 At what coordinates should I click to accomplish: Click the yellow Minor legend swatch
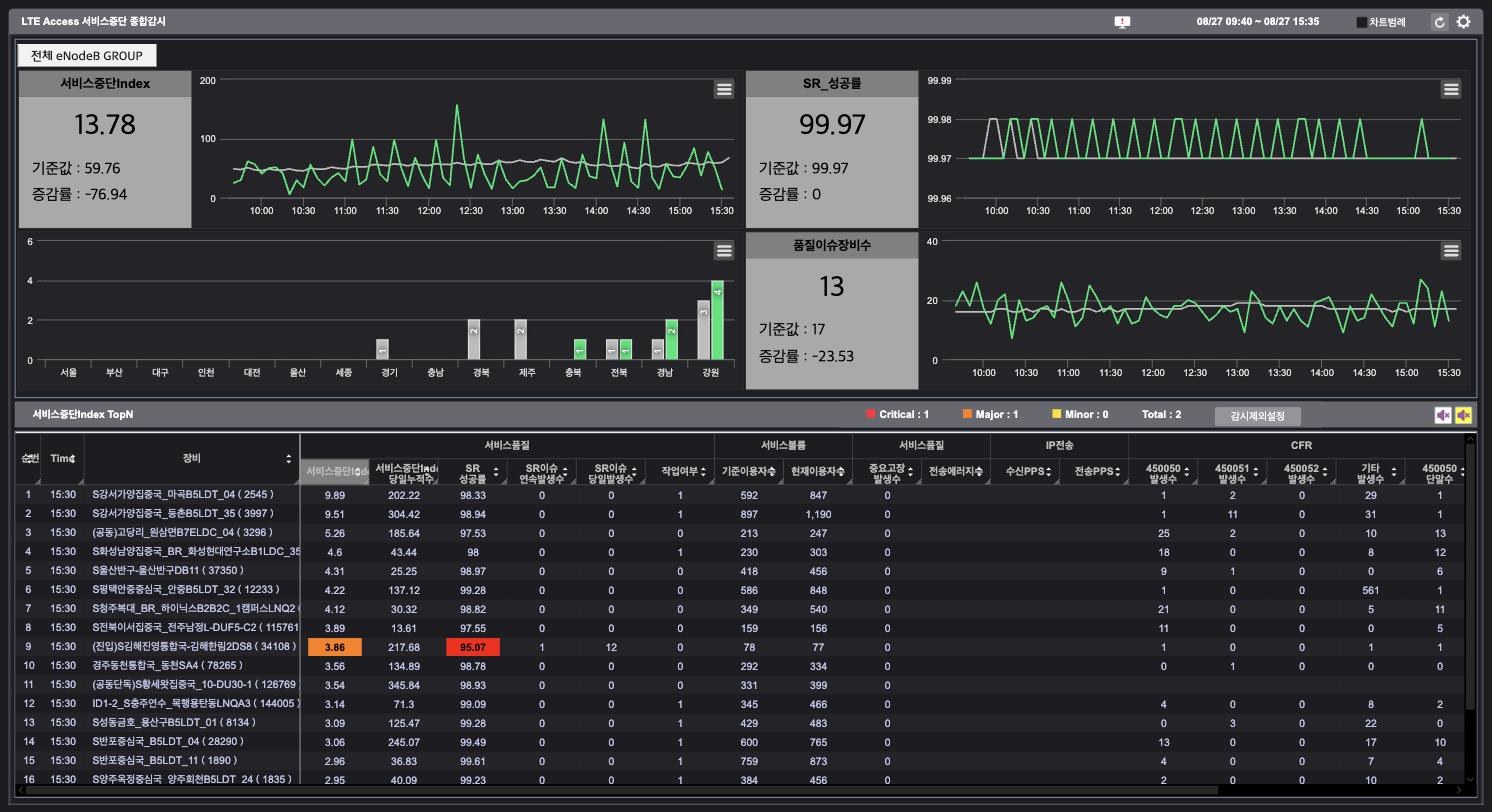pos(1056,414)
